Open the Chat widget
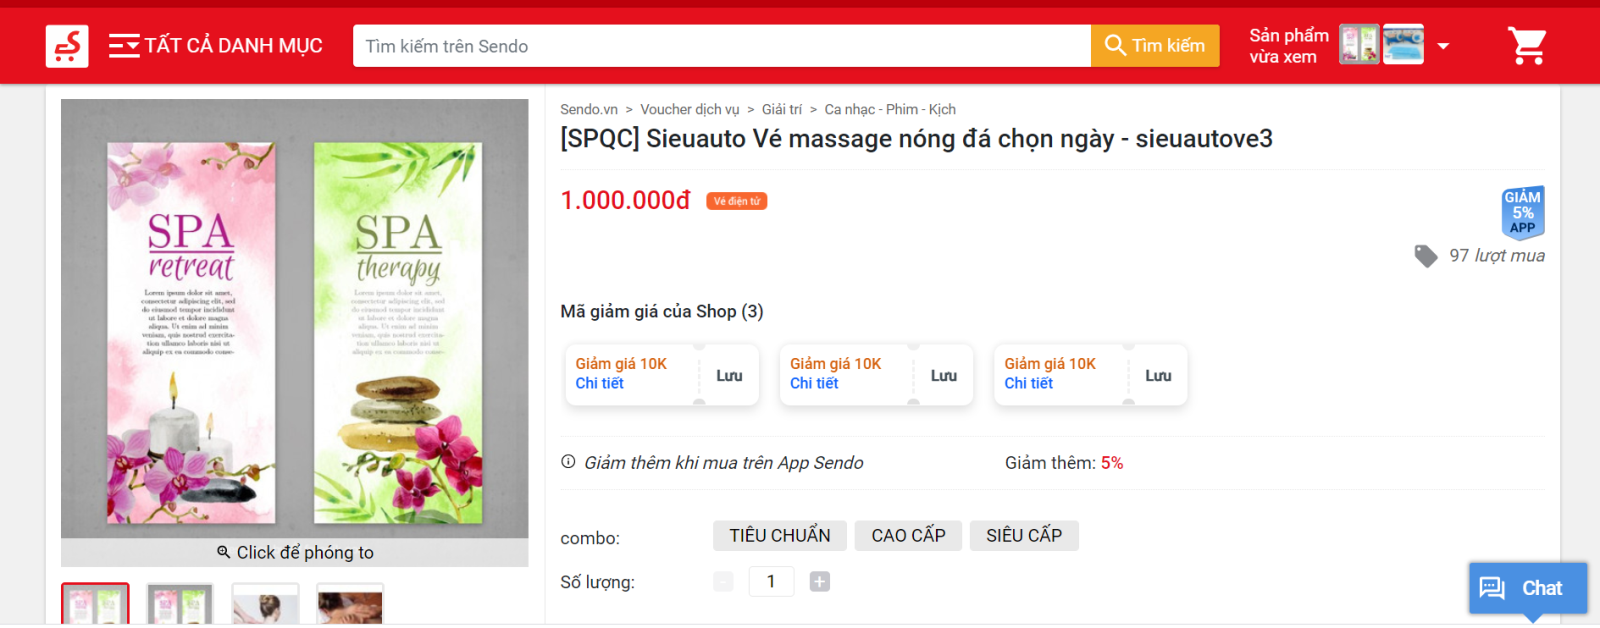Screen dimensions: 1600x628 (1527, 588)
